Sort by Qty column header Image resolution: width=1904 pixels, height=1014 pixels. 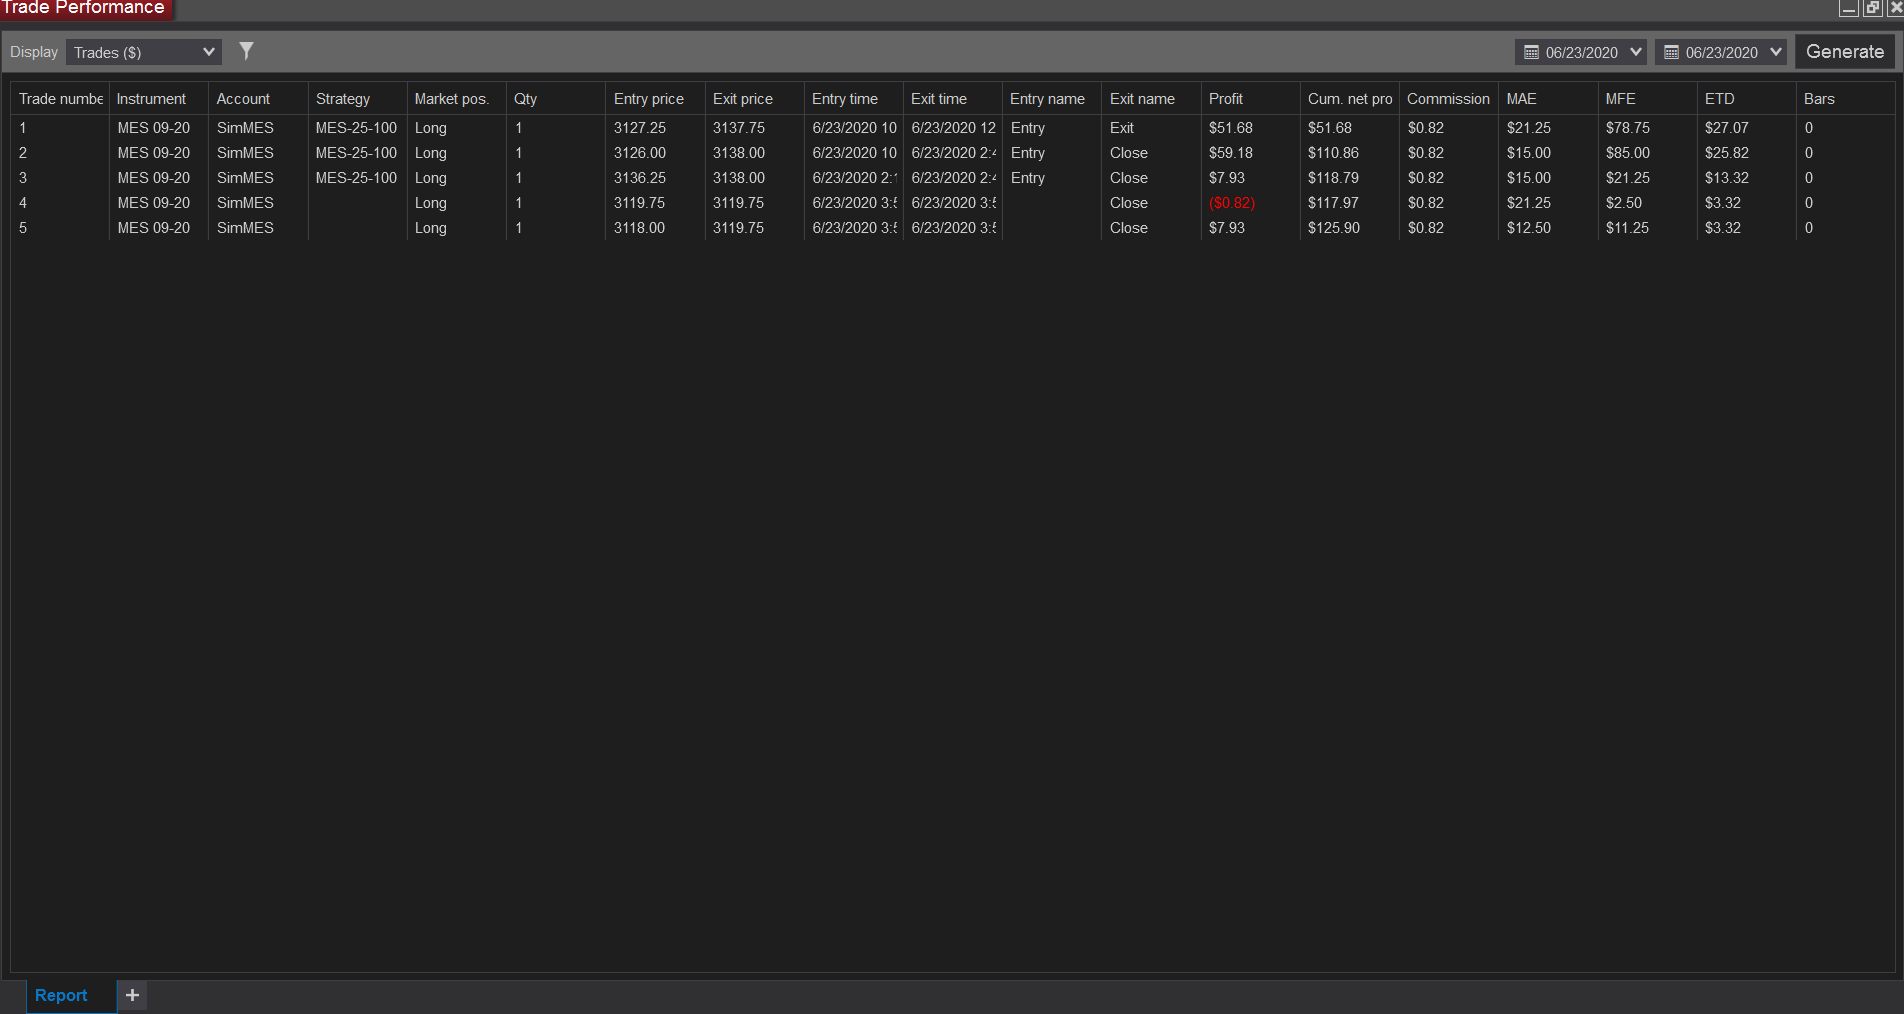[555, 99]
